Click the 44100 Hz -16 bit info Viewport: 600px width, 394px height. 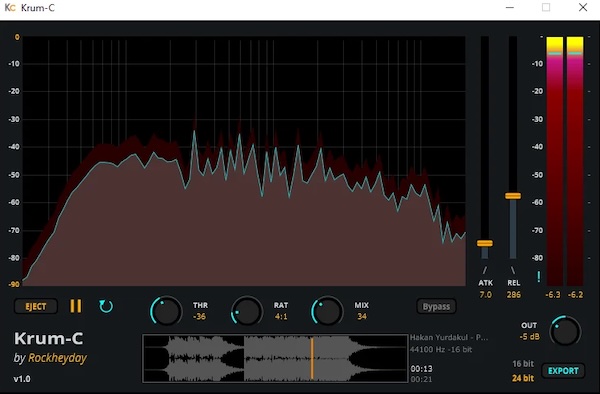pos(441,349)
